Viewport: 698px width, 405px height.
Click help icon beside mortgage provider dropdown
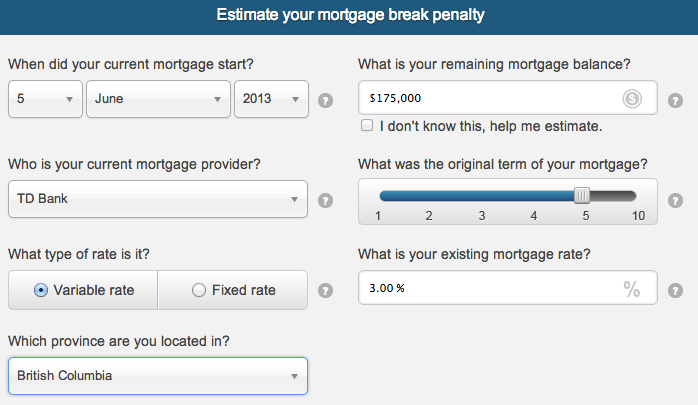(325, 200)
